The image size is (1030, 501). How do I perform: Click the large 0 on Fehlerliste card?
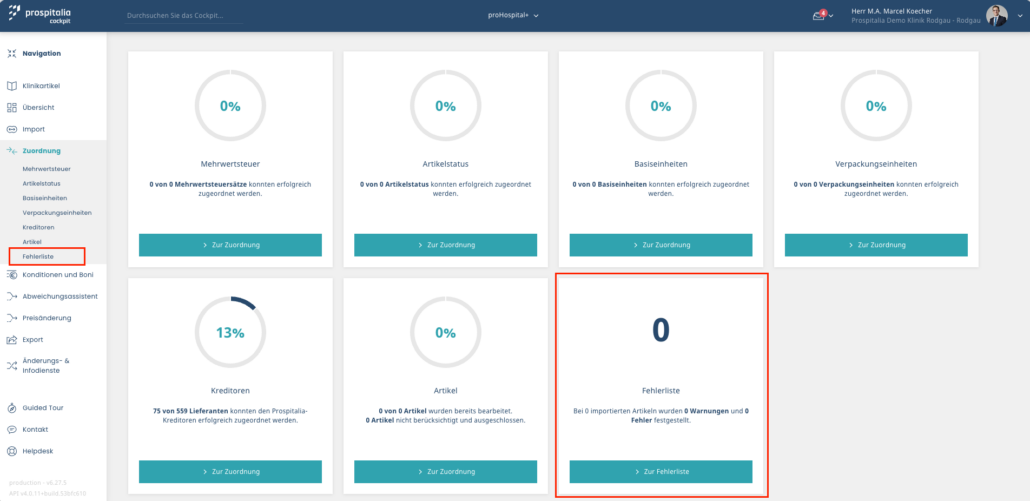661,330
